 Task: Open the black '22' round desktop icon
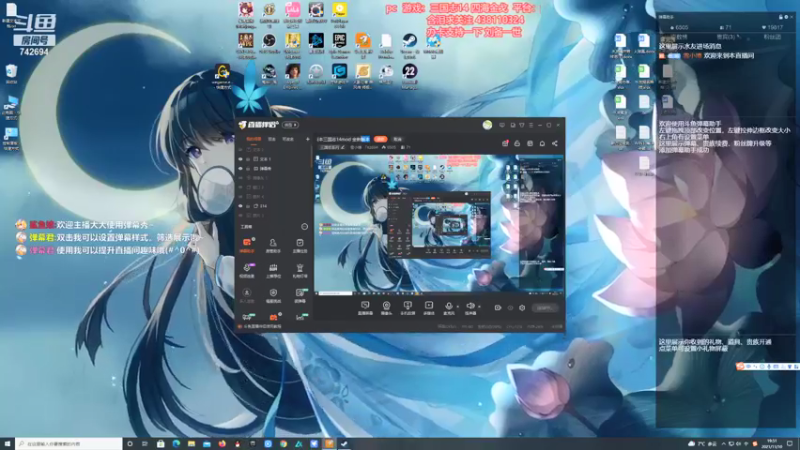pyautogui.click(x=409, y=71)
